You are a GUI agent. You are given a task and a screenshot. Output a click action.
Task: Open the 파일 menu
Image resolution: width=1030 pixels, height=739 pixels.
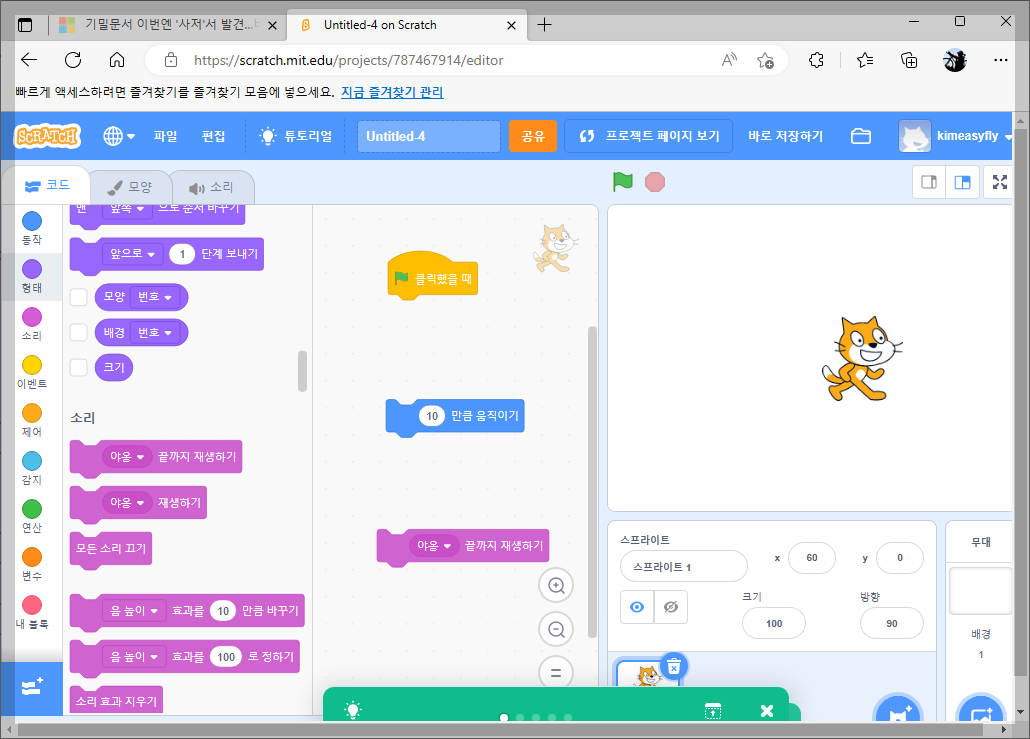pyautogui.click(x=166, y=136)
